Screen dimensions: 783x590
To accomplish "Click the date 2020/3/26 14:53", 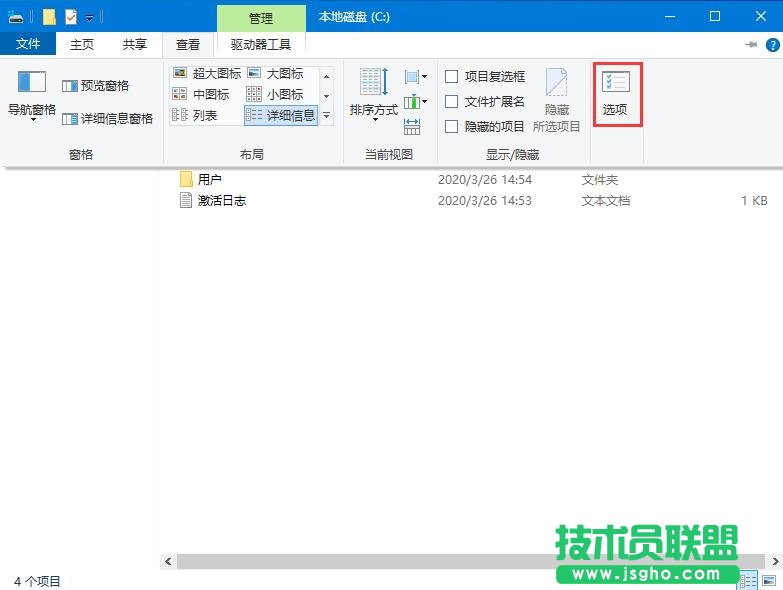I will [485, 201].
